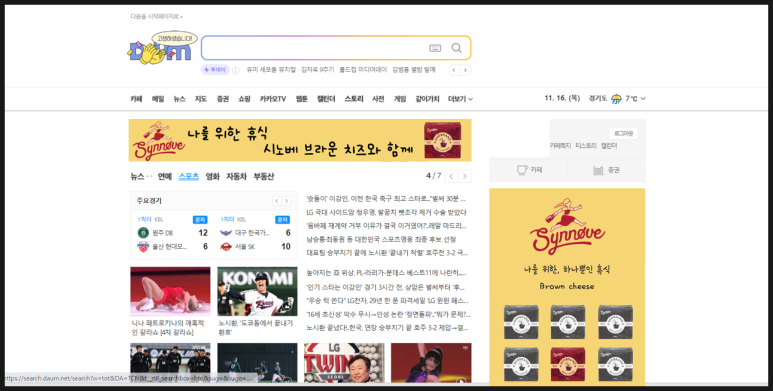Open the 쇼핑 menu item
The height and width of the screenshot is (391, 773).
coord(245,99)
